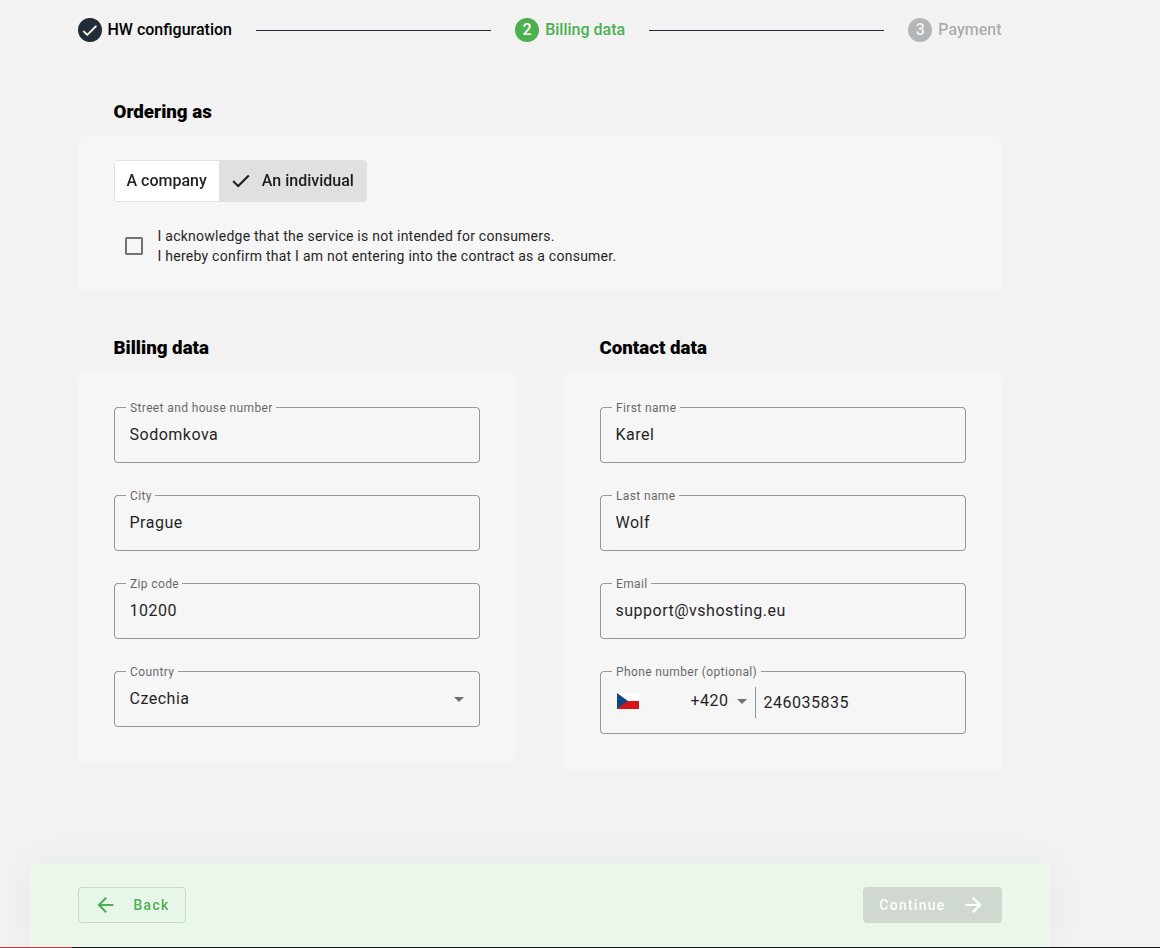The height and width of the screenshot is (948, 1160).
Task: Click the right arrow icon on Continue button
Action: tap(973, 905)
